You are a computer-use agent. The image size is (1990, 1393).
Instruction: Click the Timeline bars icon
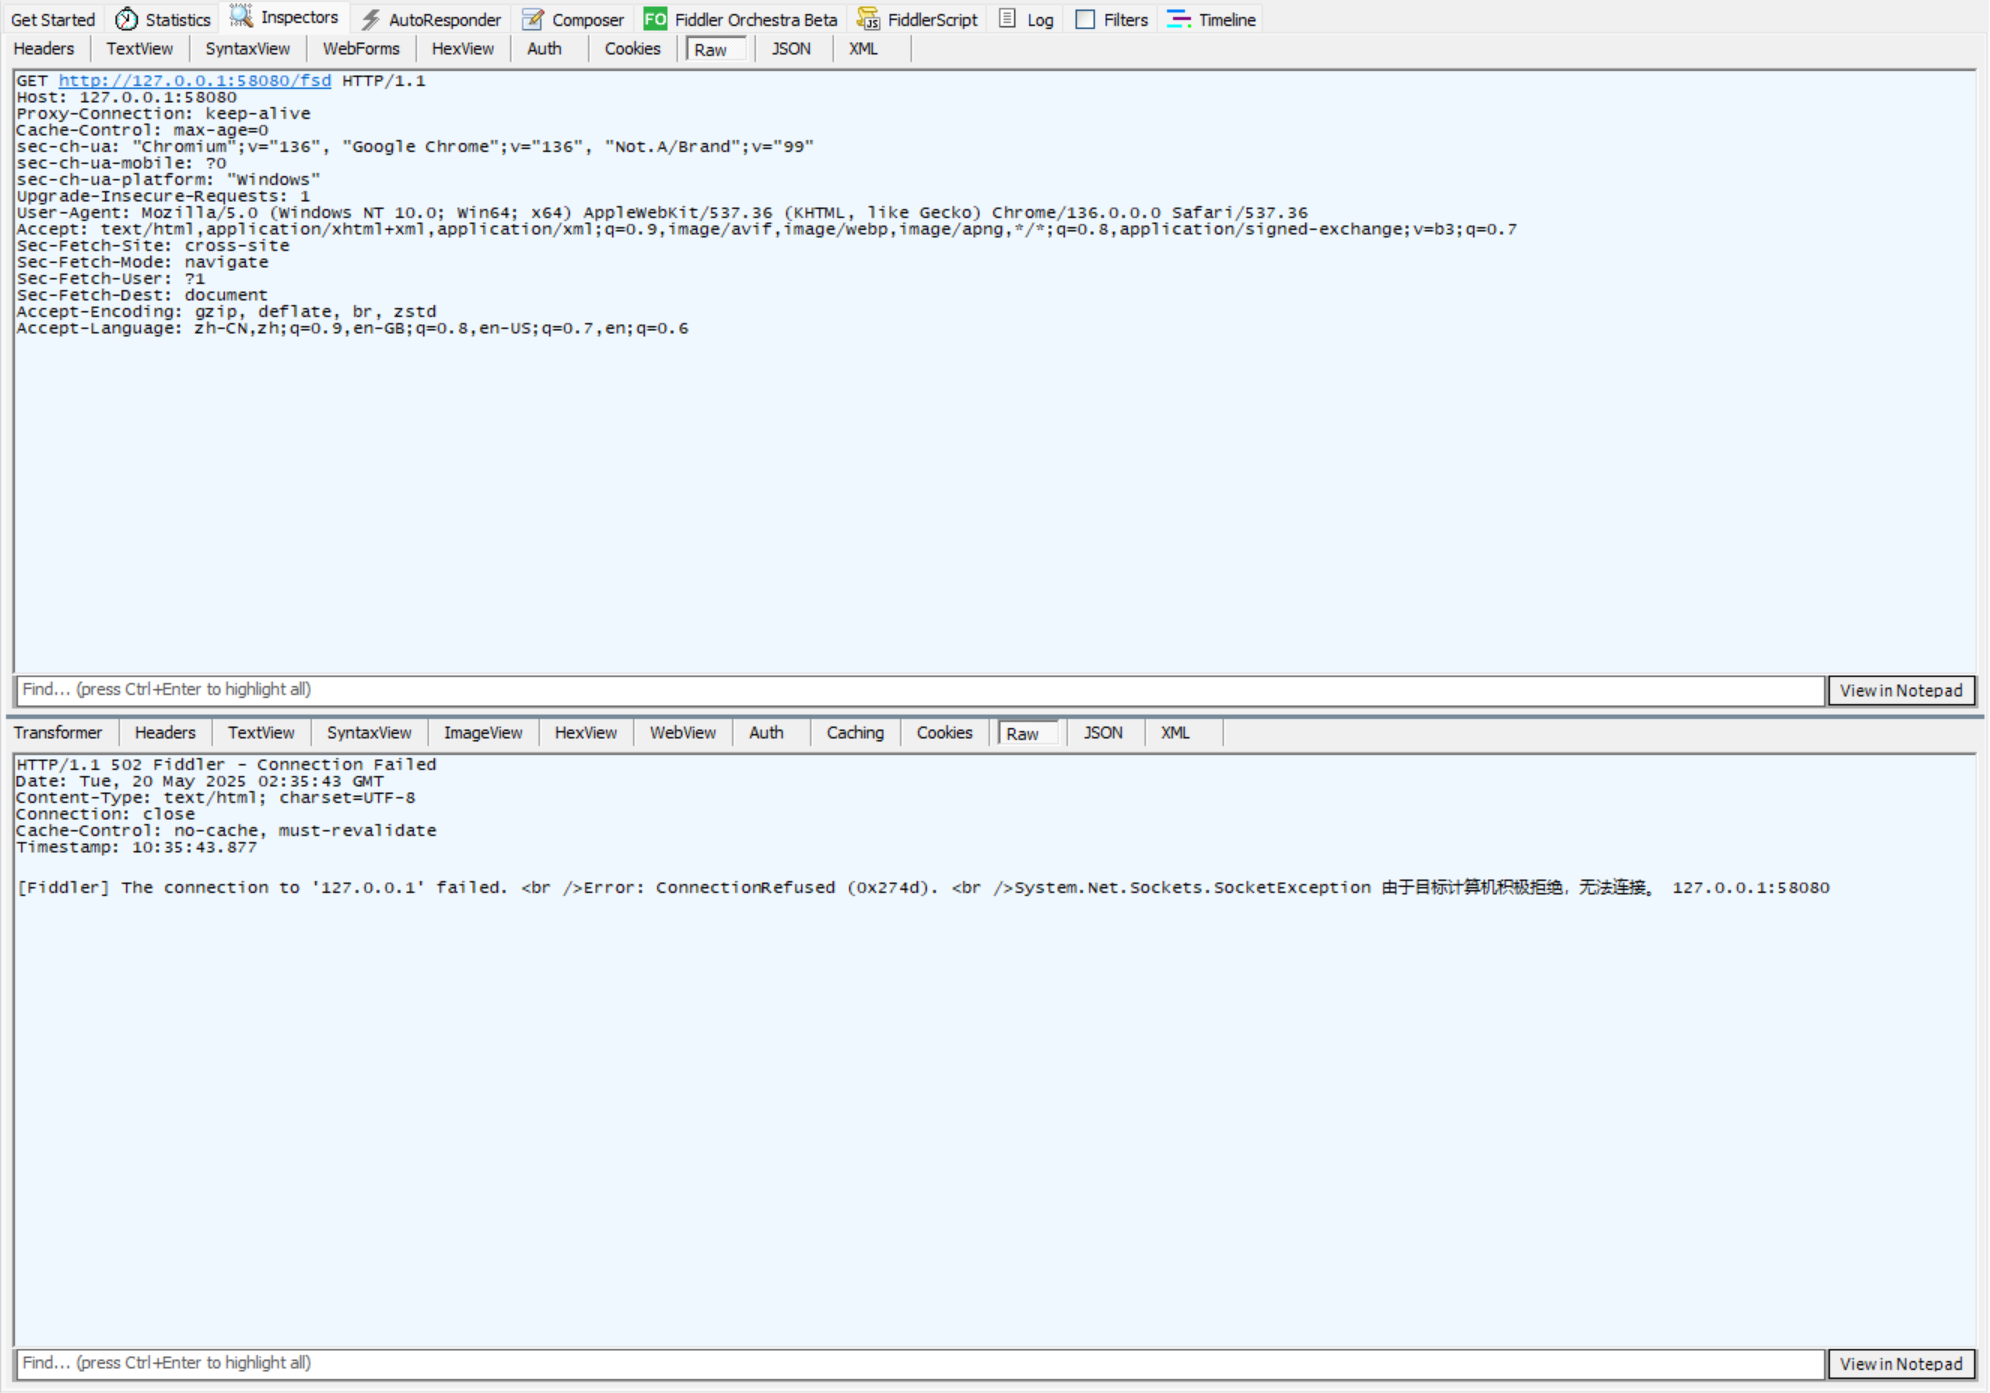1179,19
